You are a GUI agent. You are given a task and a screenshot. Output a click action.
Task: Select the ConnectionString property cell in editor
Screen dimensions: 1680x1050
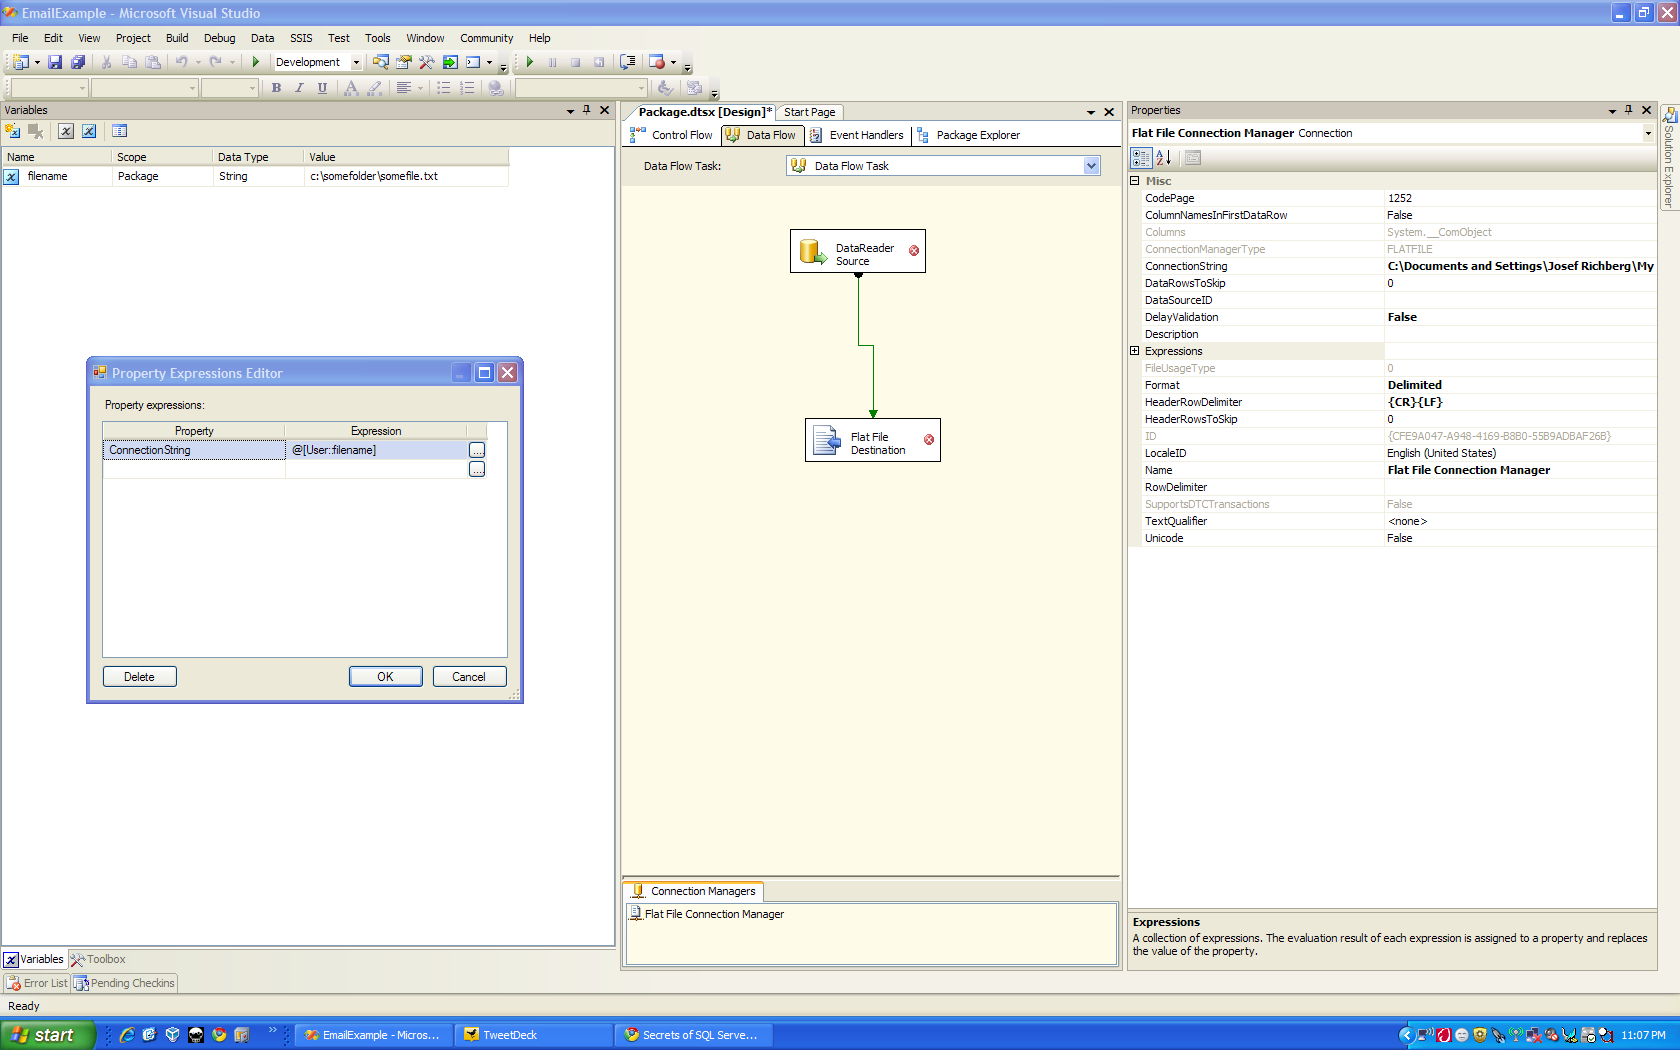194,450
